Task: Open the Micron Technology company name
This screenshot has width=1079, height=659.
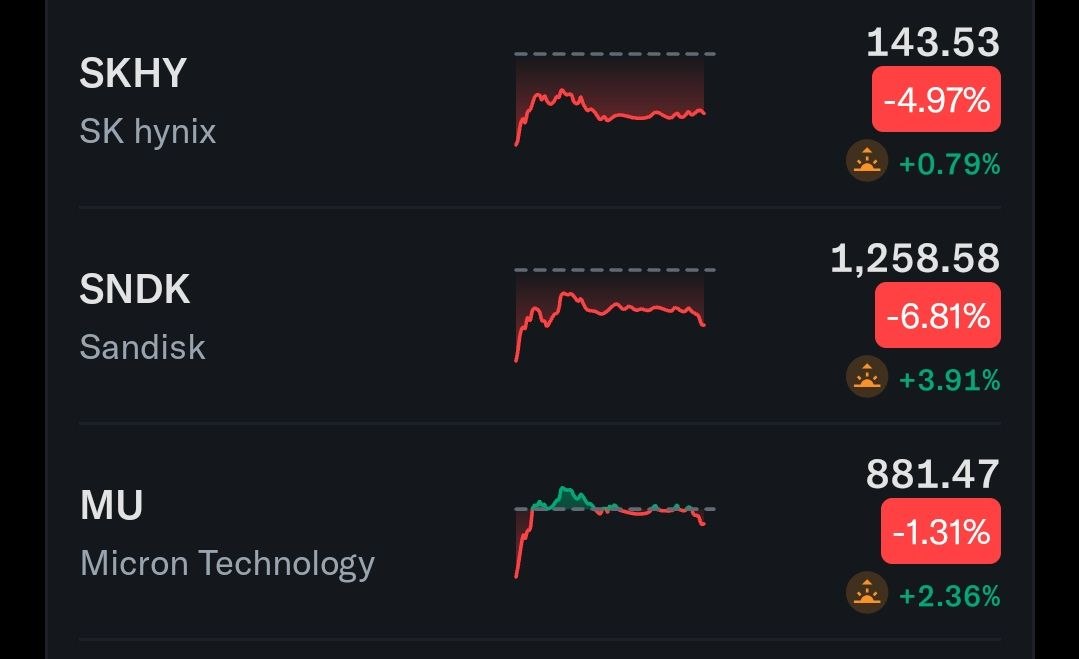Action: 227,564
